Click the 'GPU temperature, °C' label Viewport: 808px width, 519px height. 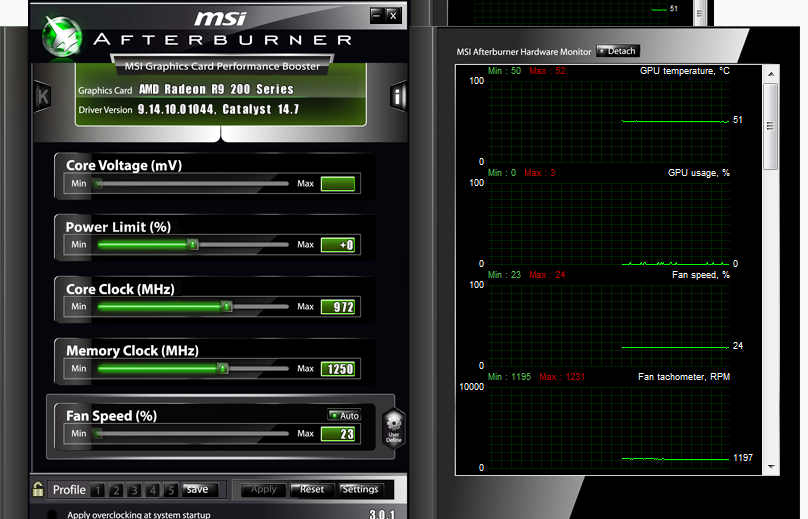click(x=685, y=71)
